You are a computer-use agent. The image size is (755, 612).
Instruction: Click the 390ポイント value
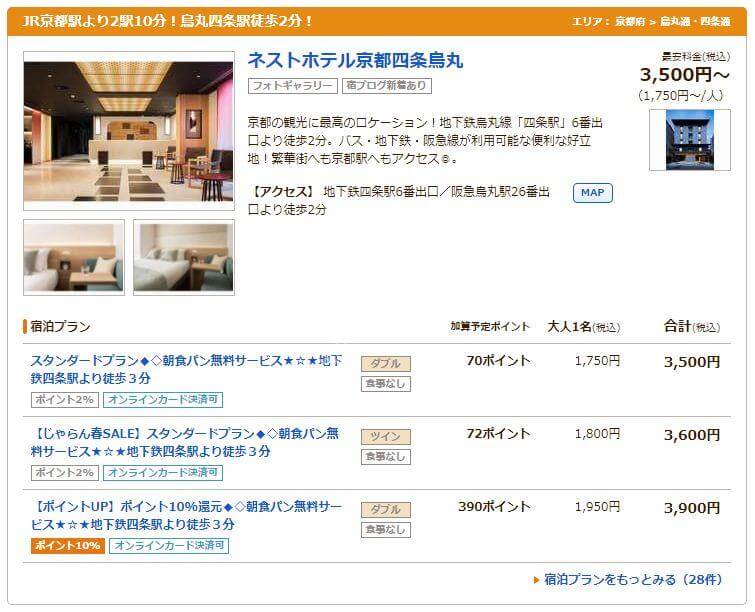coord(494,507)
